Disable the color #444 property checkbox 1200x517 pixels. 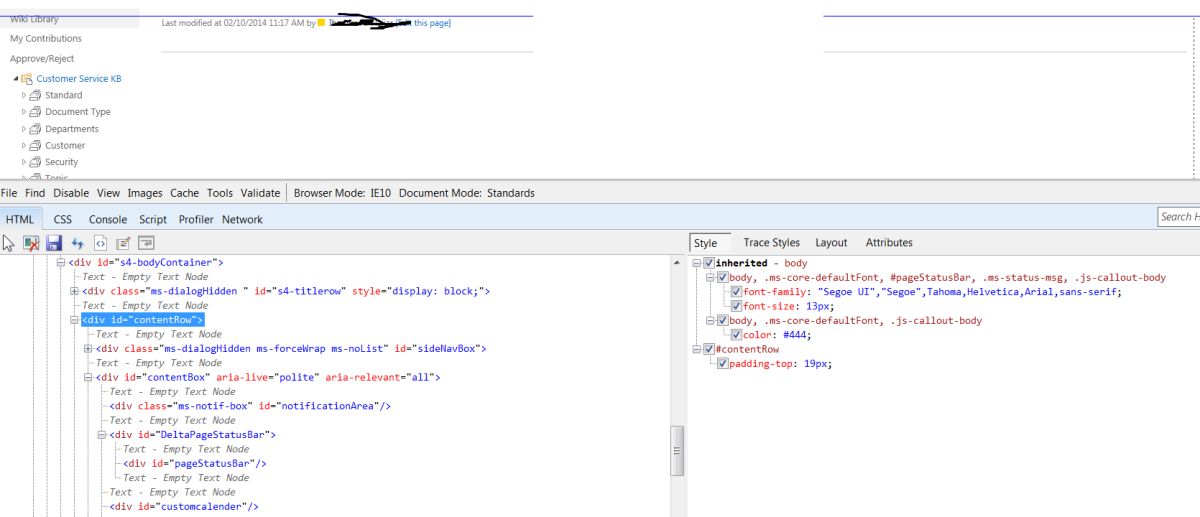point(737,335)
